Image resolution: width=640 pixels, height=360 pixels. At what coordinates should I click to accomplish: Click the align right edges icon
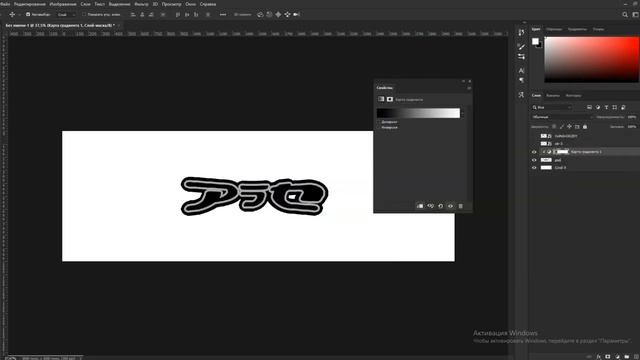(151, 14)
